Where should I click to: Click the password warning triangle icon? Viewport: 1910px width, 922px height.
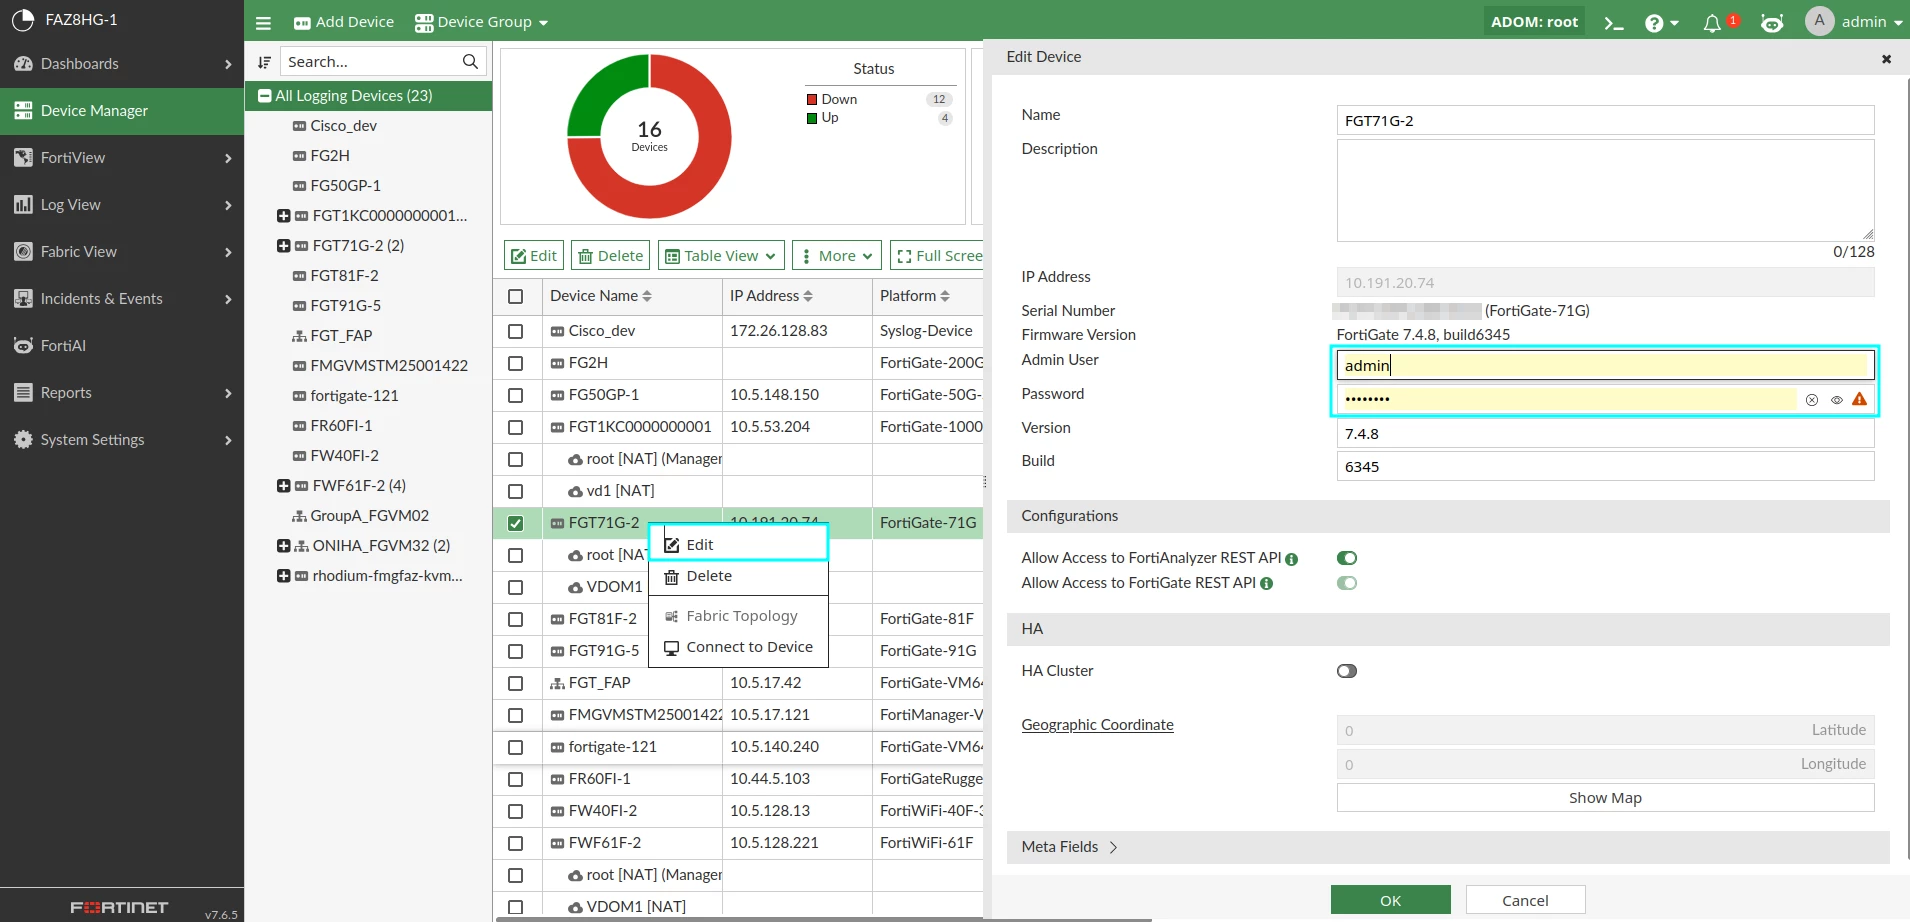(1860, 399)
